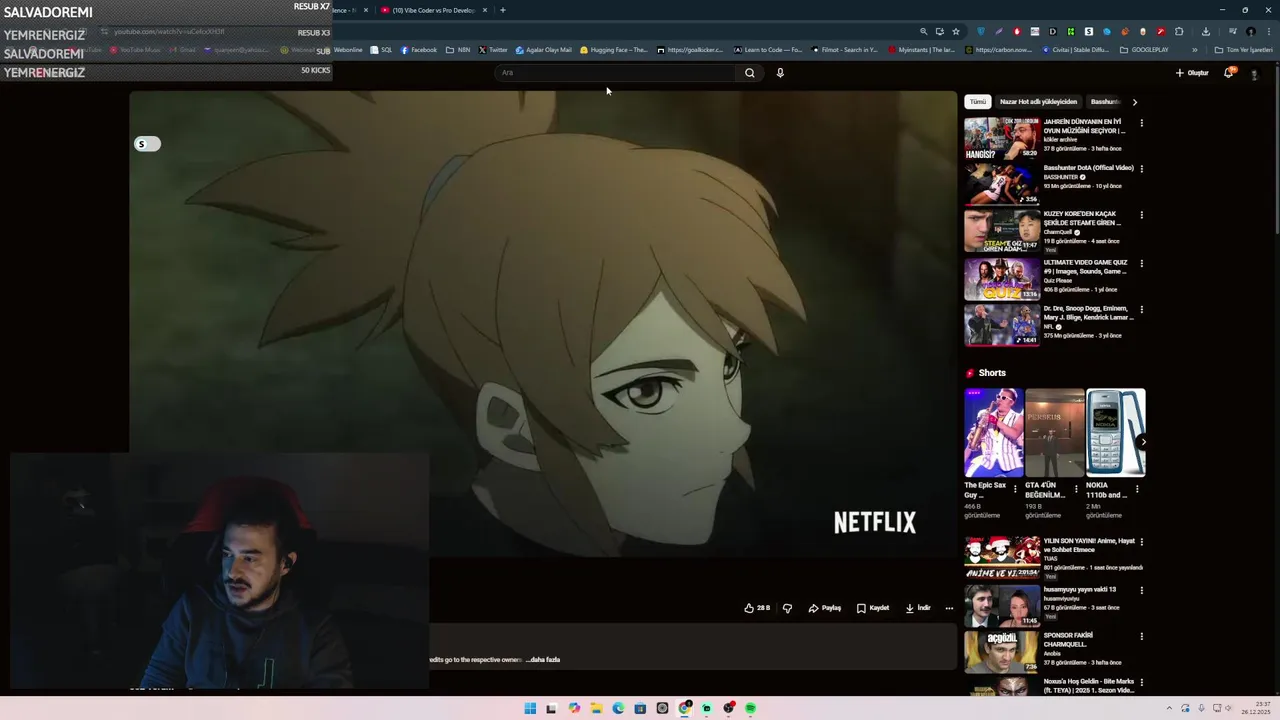Show next filter chips with arrow
Viewport: 1280px width, 720px height.
coord(1134,102)
